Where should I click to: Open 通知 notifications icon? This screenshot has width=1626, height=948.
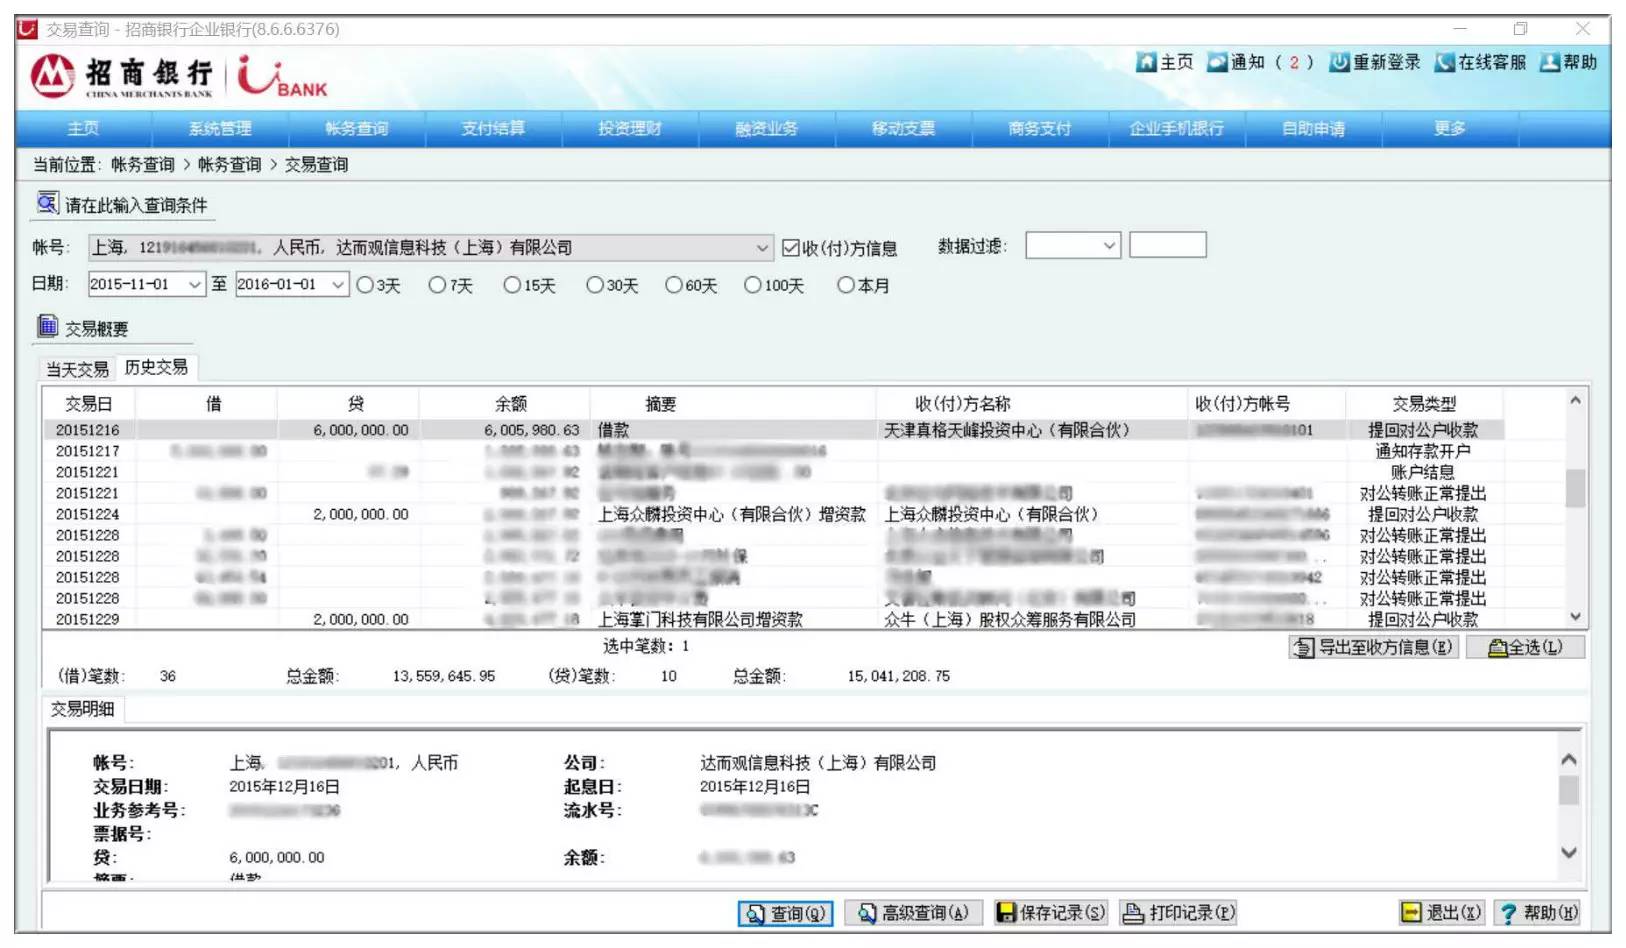1217,62
